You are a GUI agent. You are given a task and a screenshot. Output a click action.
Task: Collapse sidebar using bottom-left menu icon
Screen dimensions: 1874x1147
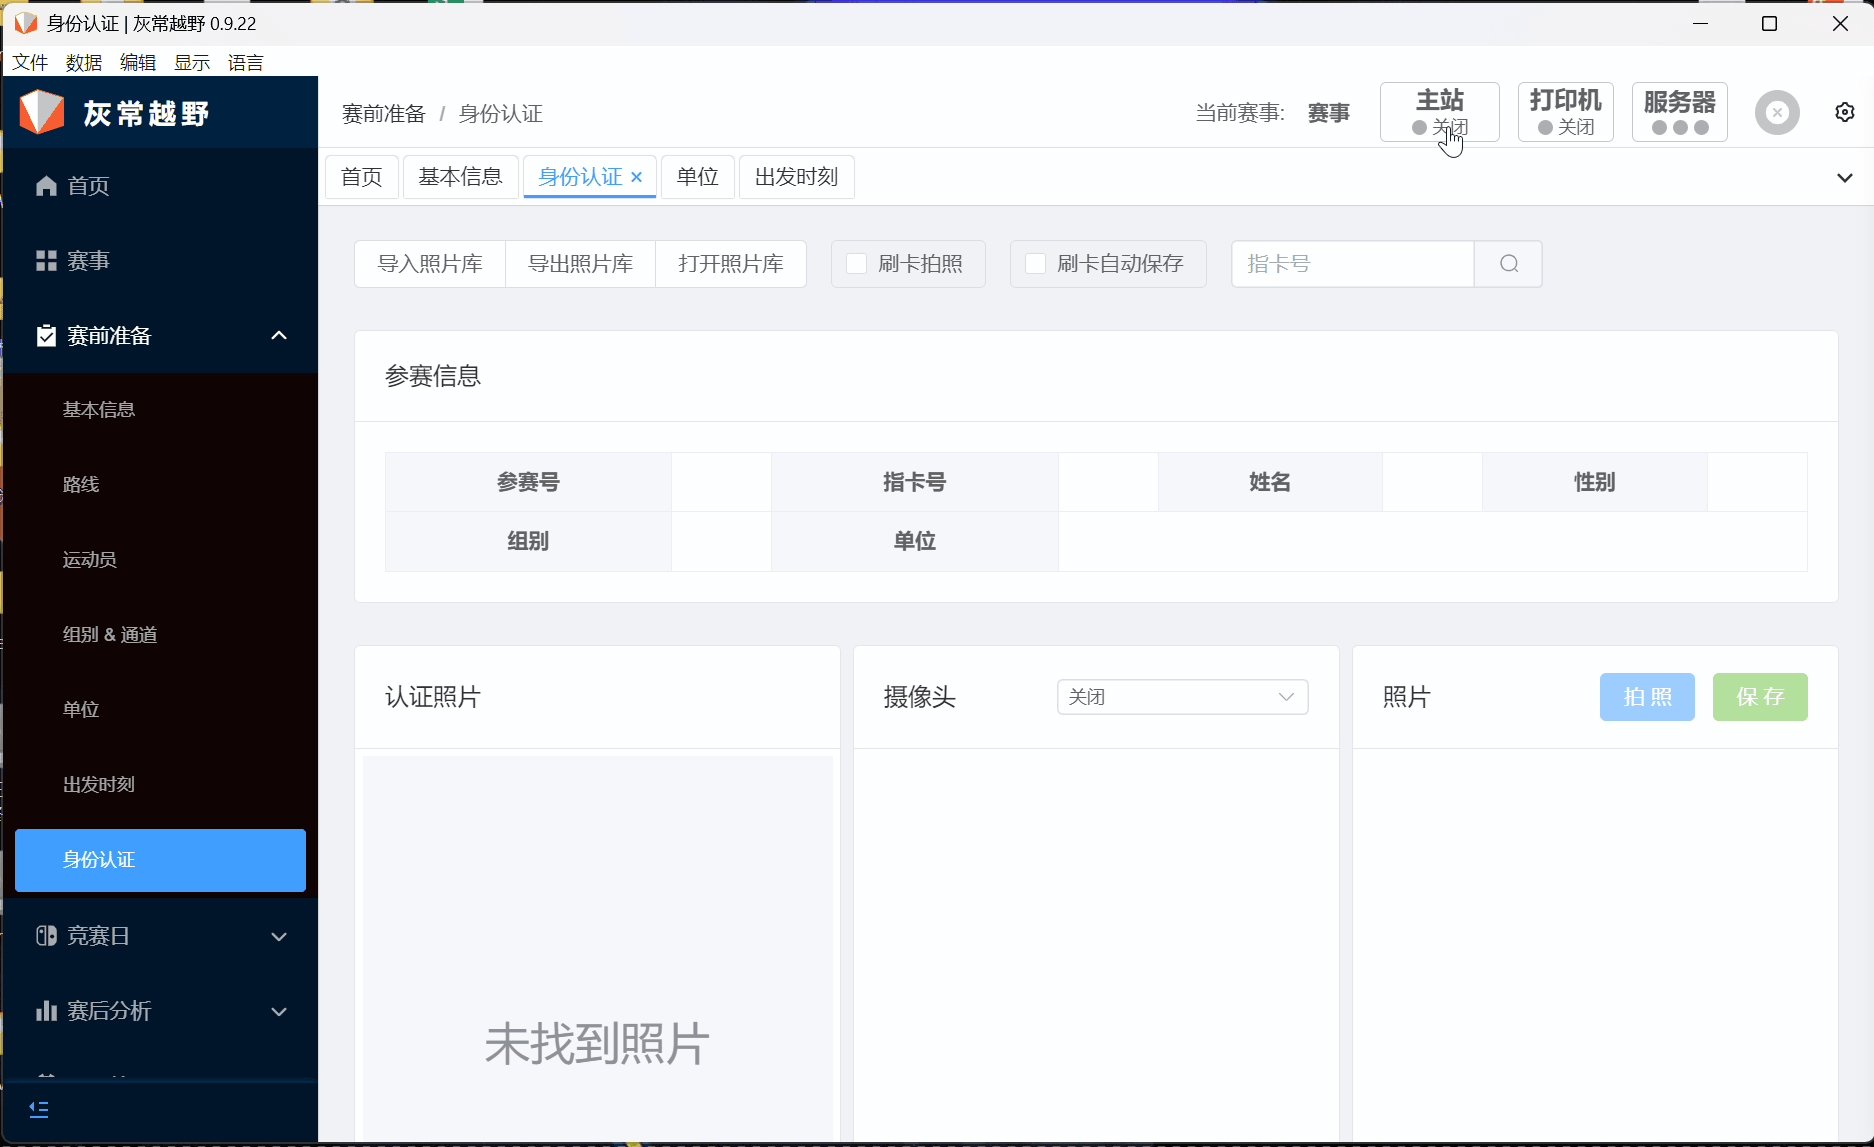[x=39, y=1109]
